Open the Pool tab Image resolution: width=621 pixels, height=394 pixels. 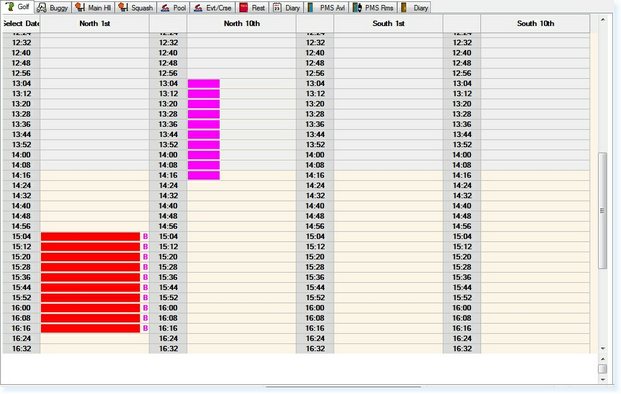173,8
